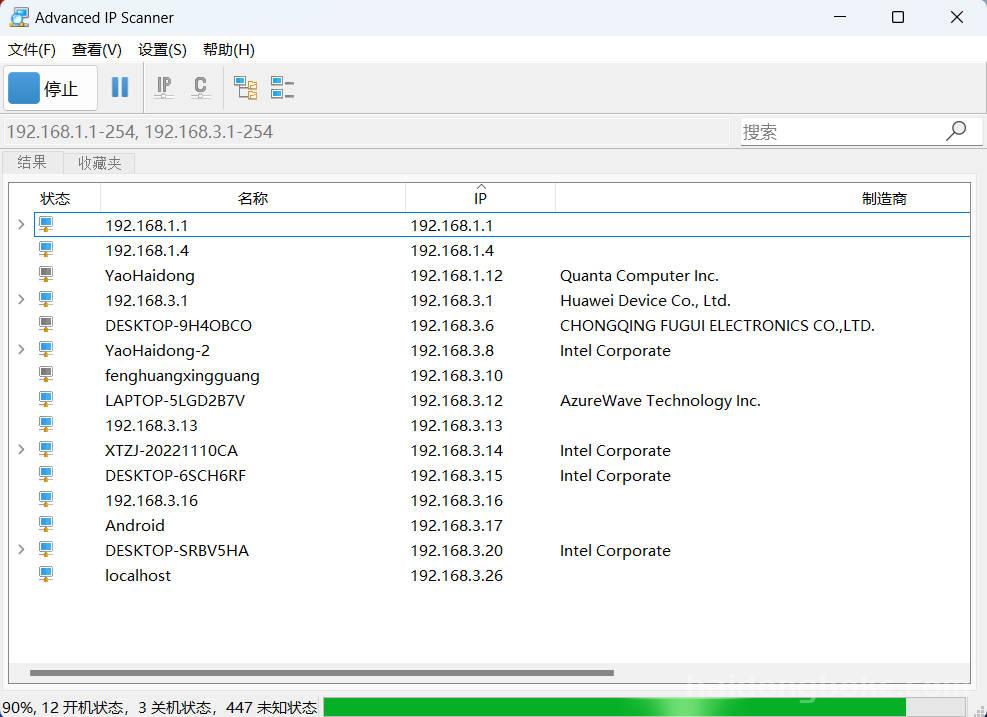The image size is (987, 717).
Task: Open the 文件(F) menu
Action: [31, 50]
